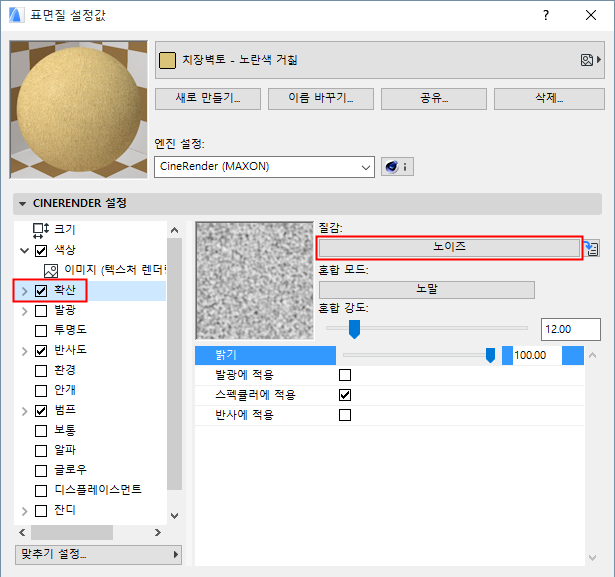Screen dimensions: 615x577
Task: Check the 반사에 적용 checkbox
Action: tap(345, 415)
